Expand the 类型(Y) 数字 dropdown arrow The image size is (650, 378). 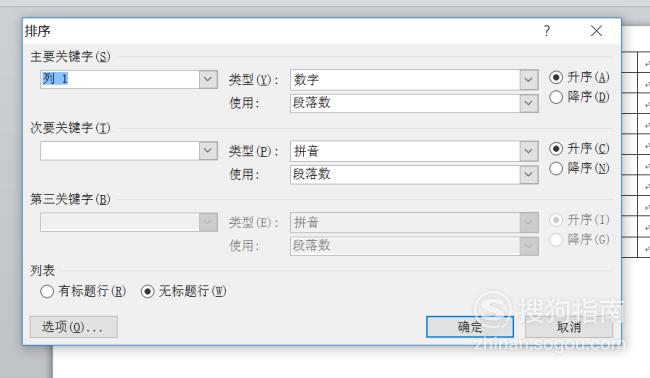(529, 80)
